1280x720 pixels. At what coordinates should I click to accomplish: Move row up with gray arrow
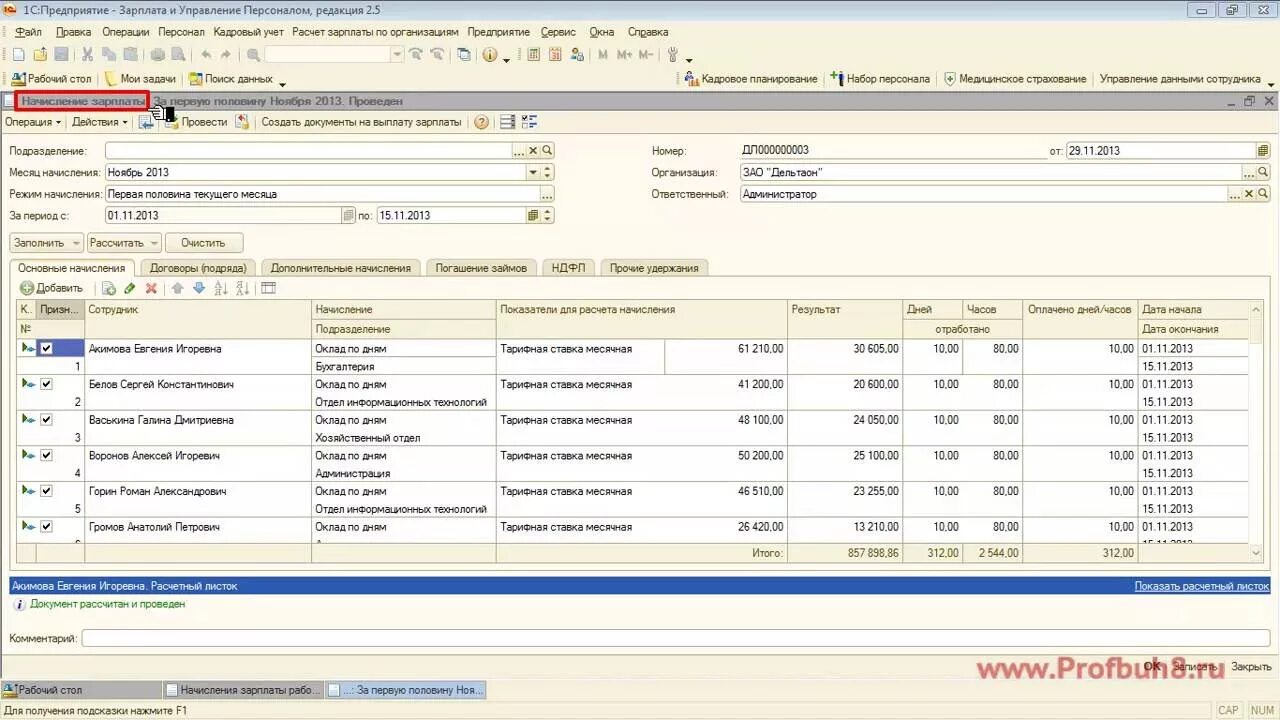[178, 288]
